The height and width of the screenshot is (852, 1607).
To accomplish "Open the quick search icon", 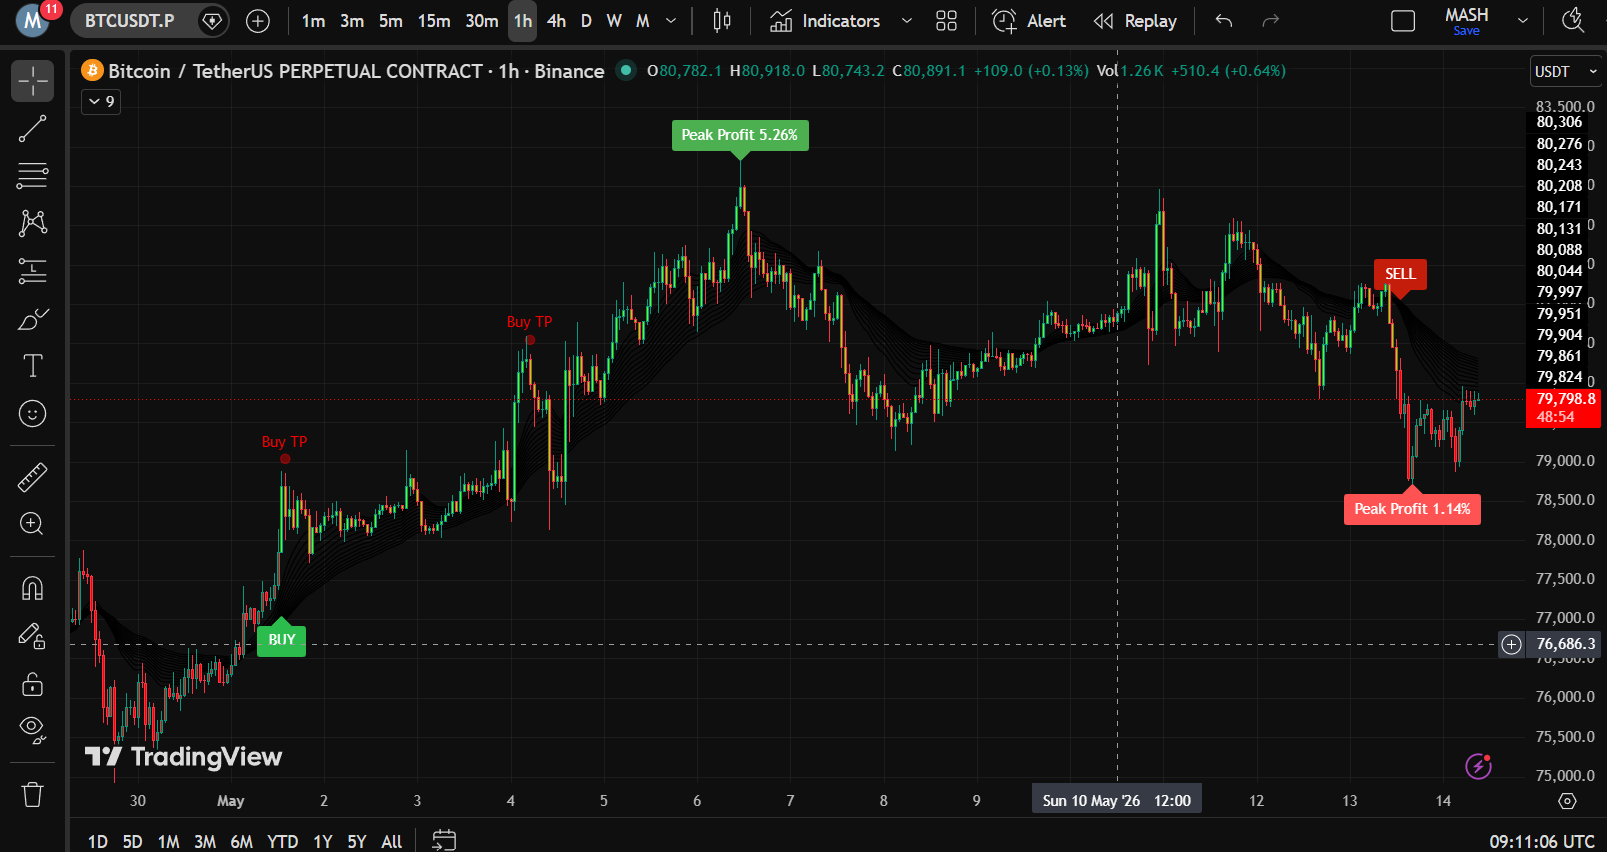I will pos(1574,21).
